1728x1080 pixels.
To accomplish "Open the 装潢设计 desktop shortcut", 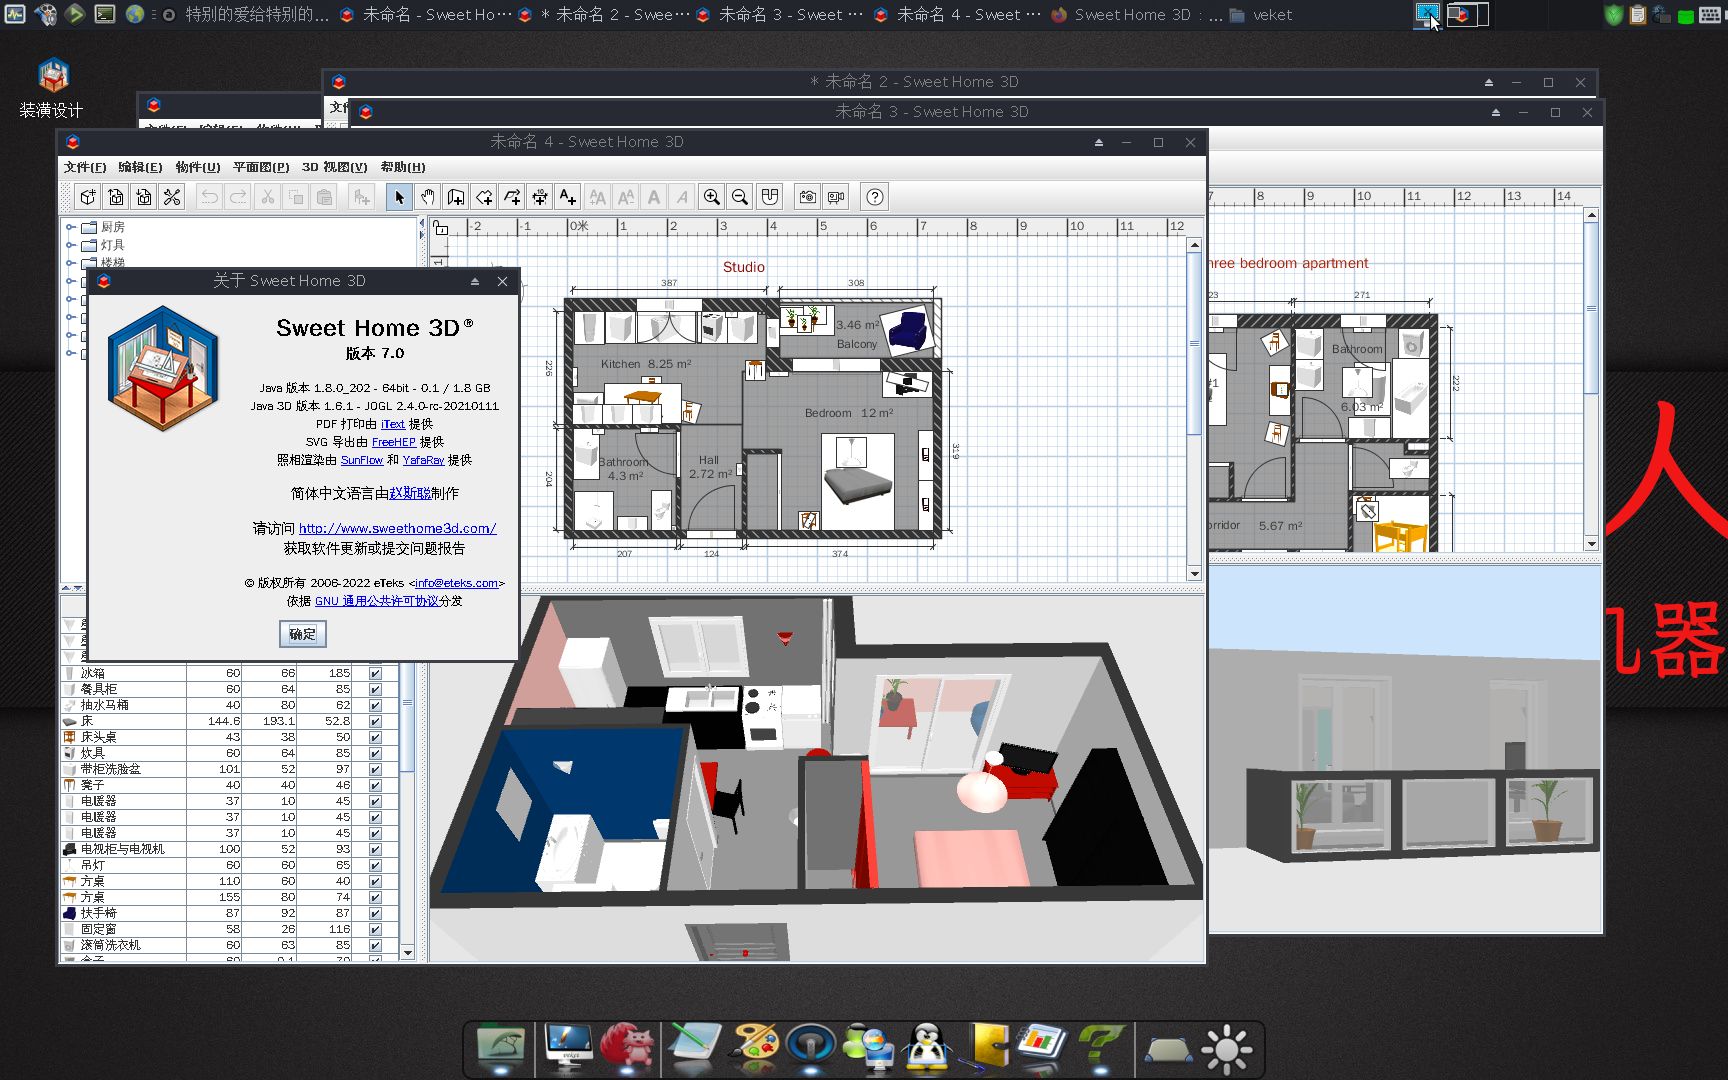I will (52, 88).
